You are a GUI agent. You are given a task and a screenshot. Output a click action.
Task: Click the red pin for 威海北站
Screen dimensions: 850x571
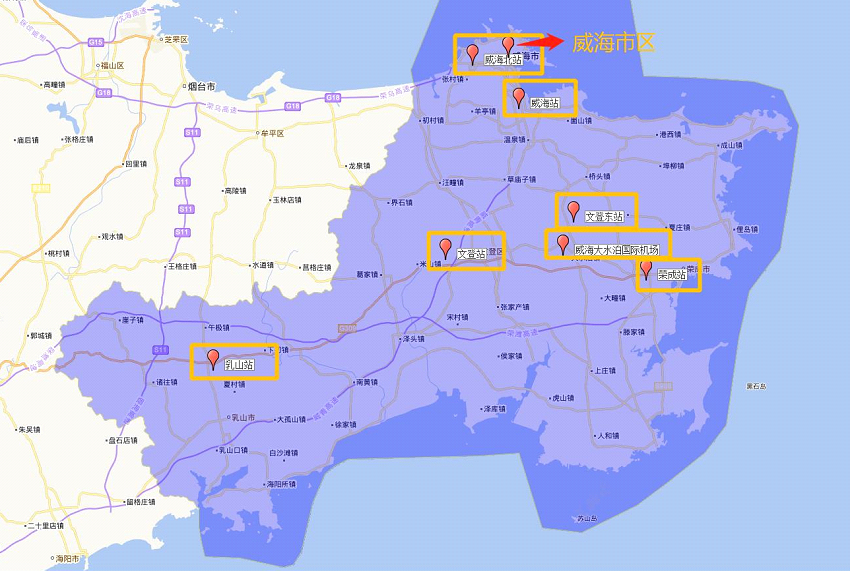(x=473, y=54)
